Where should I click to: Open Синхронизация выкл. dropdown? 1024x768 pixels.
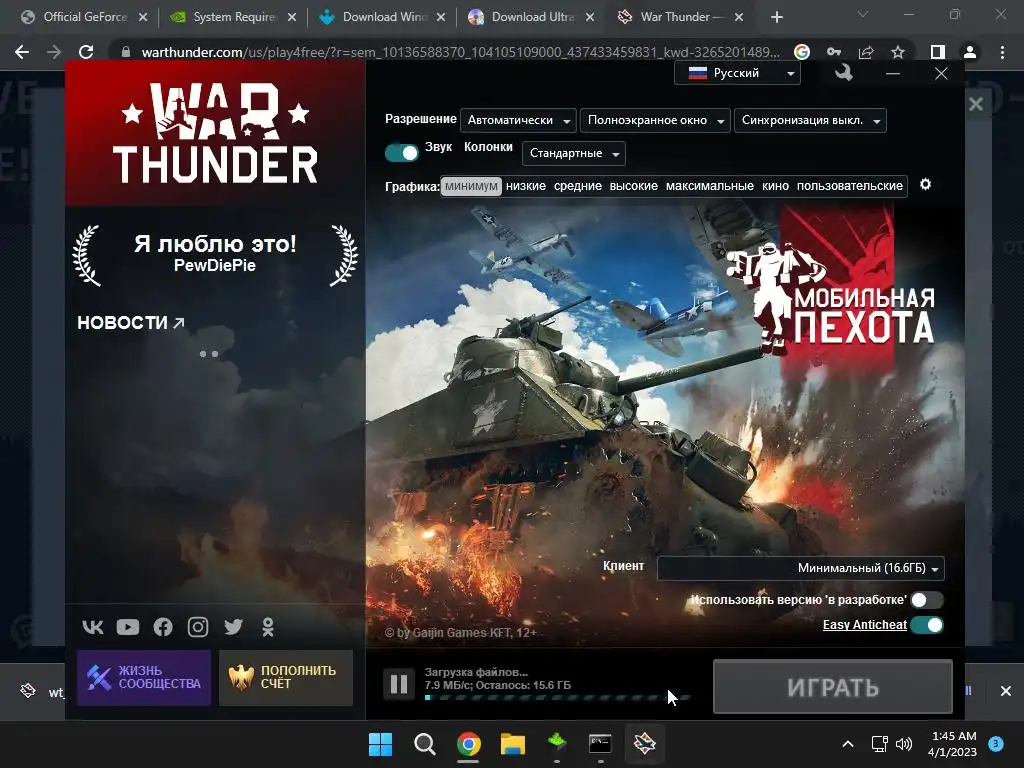810,120
